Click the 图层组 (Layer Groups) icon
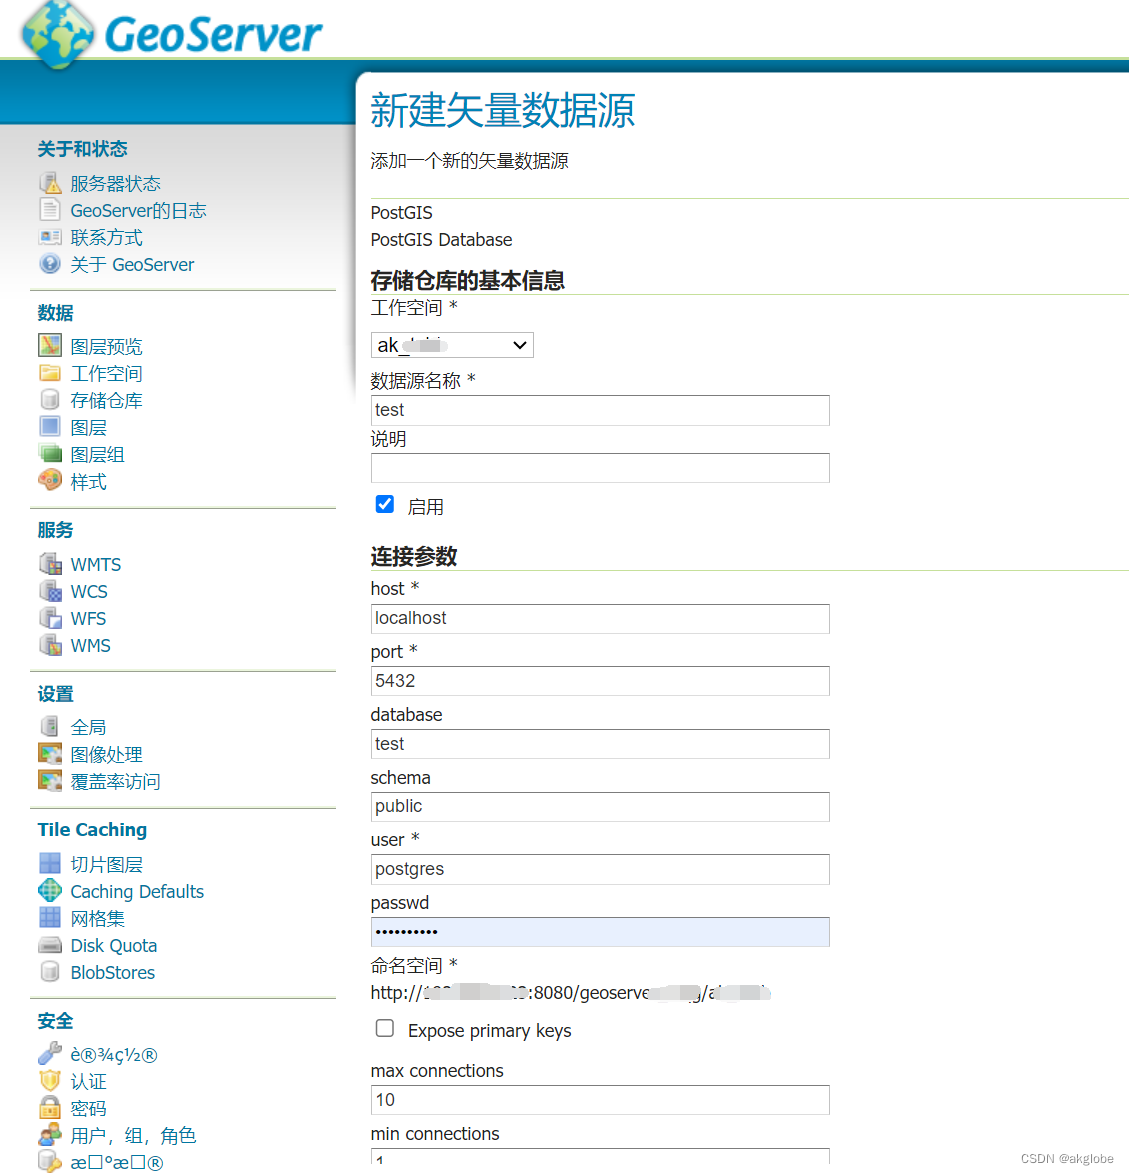The width and height of the screenshot is (1129, 1175). (50, 454)
